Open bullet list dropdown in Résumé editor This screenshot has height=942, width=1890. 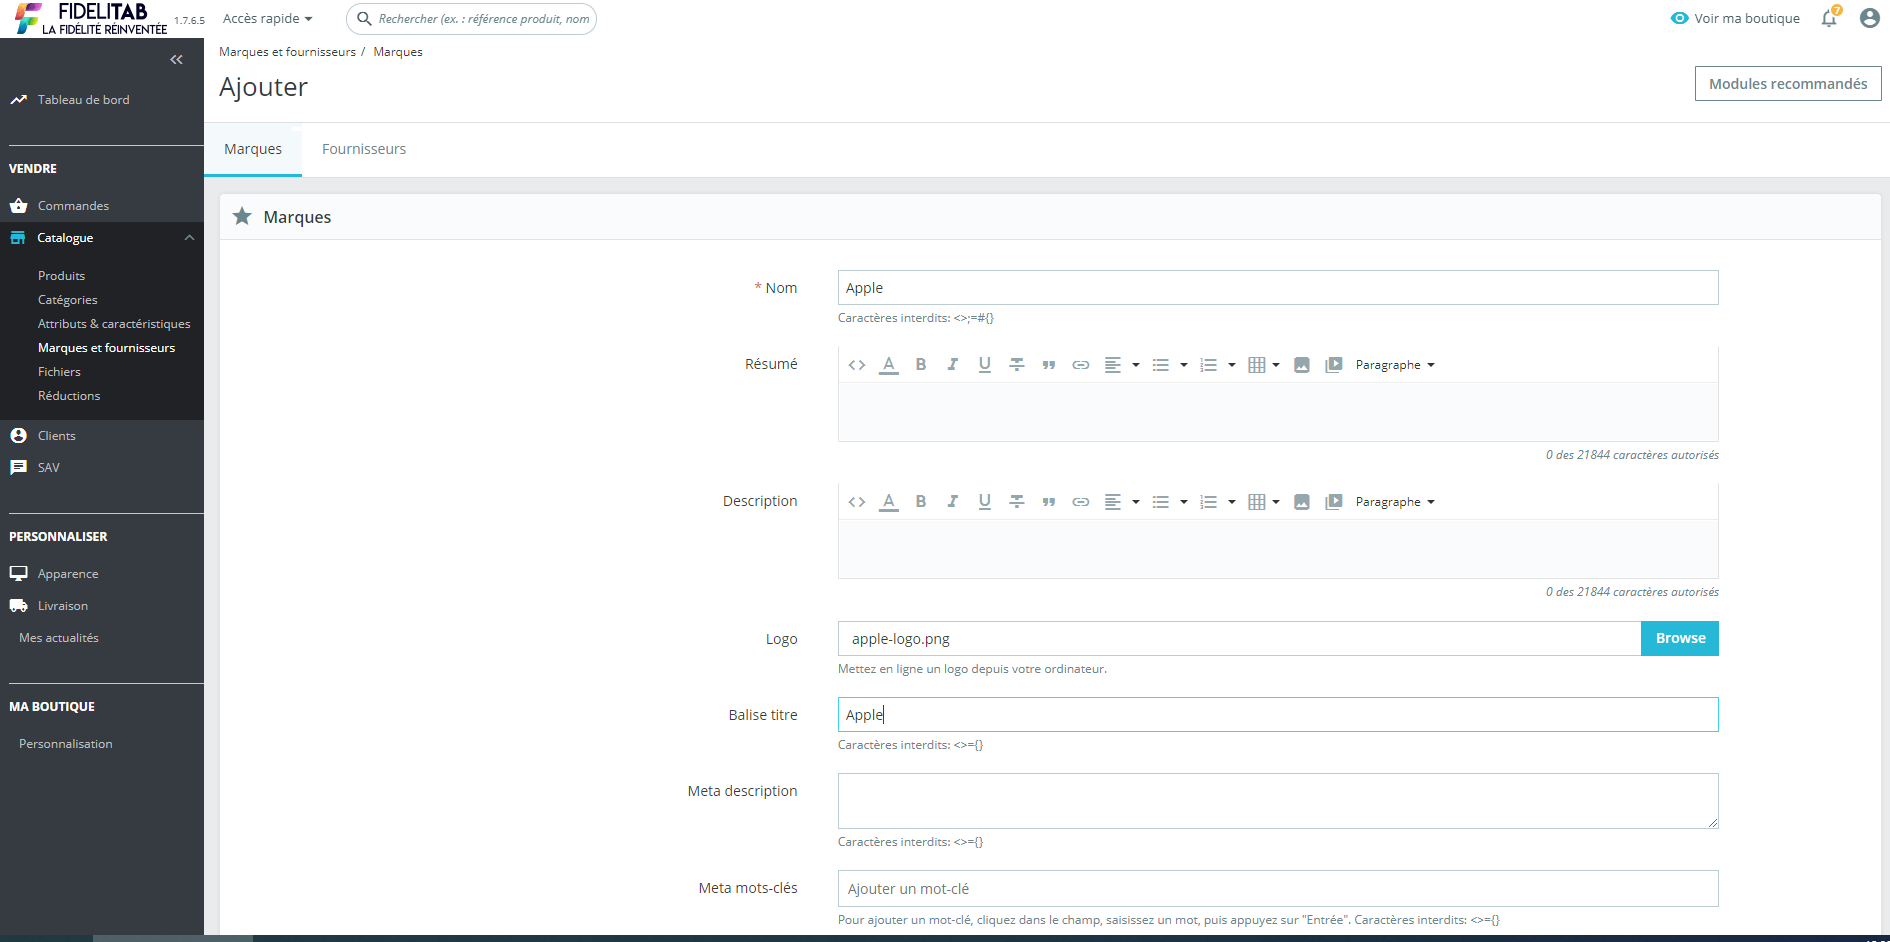pyautogui.click(x=1170, y=365)
